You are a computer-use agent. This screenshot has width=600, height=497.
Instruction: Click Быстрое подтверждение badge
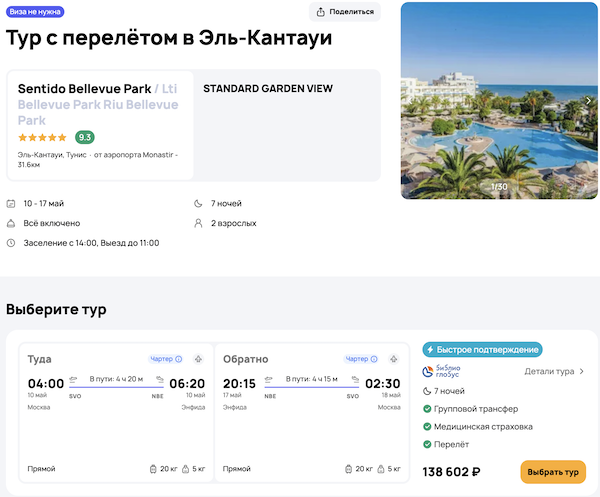(x=482, y=350)
